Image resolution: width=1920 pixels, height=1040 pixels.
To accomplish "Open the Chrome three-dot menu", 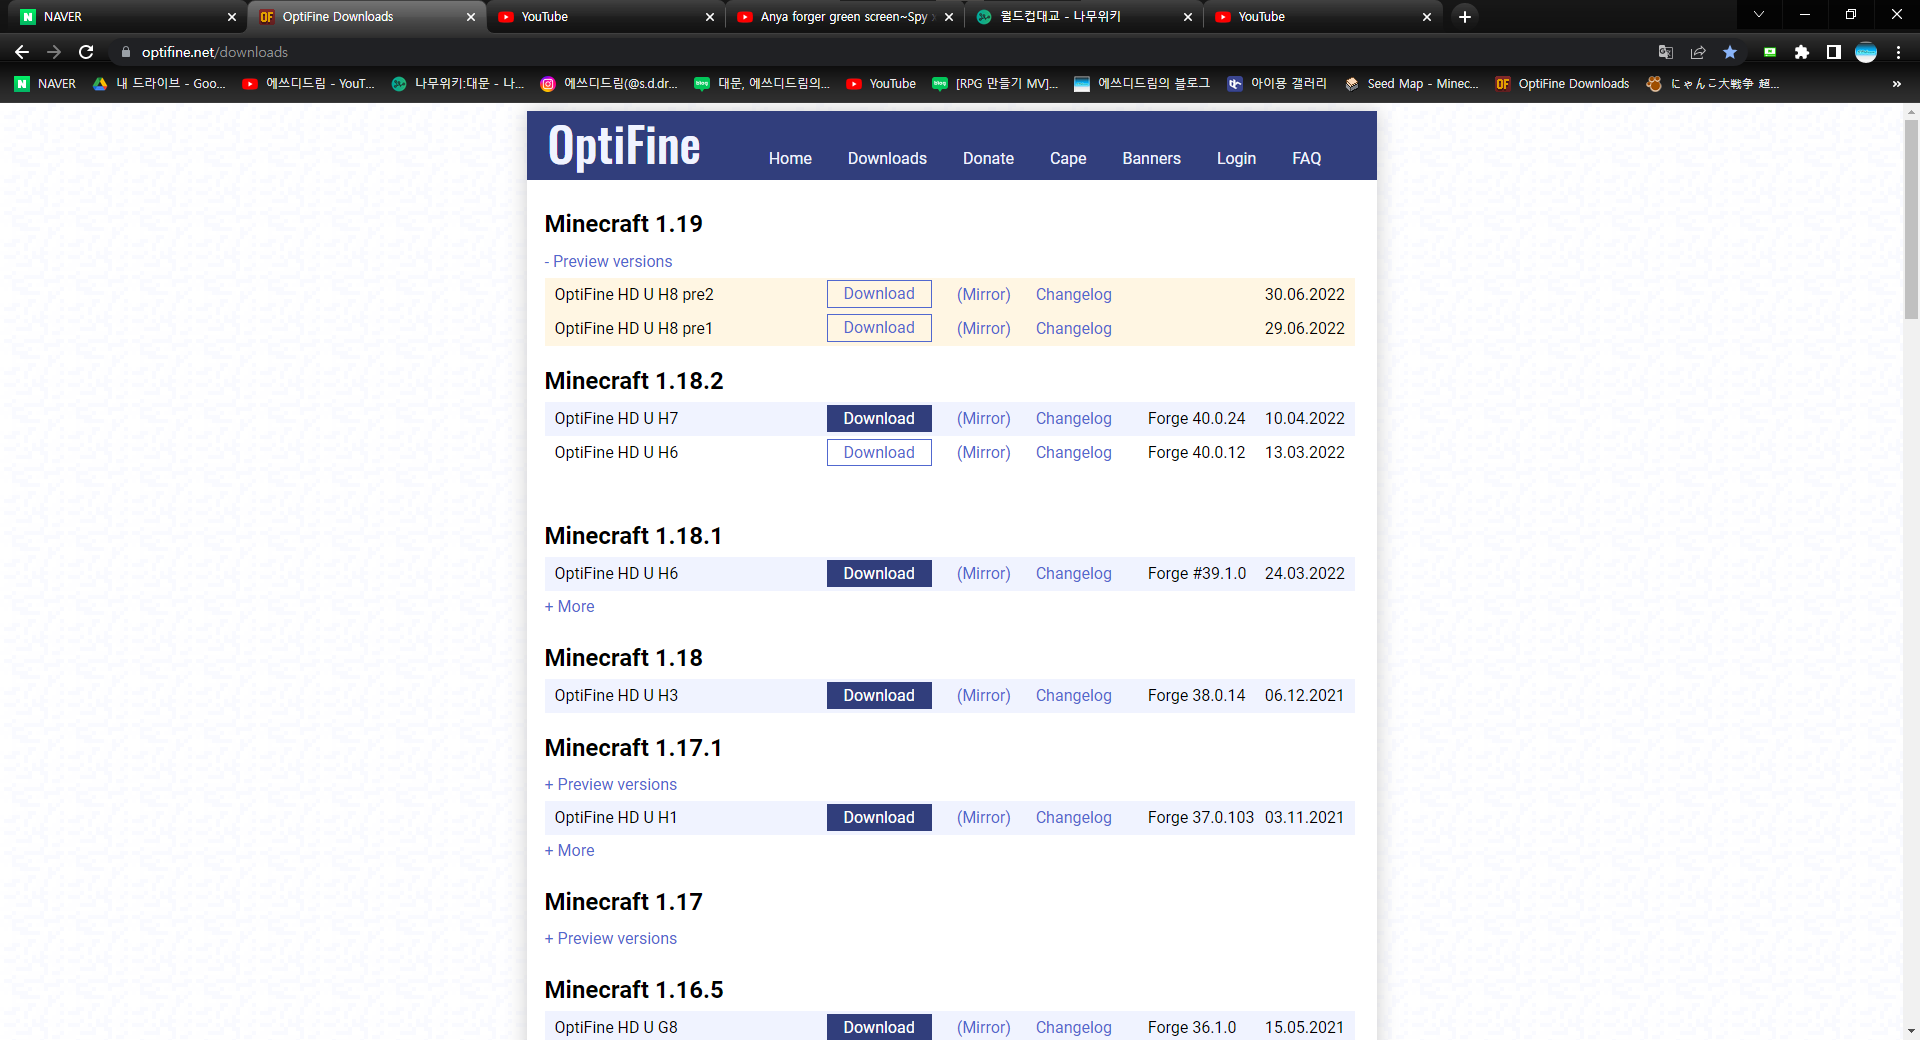I will 1898,52.
